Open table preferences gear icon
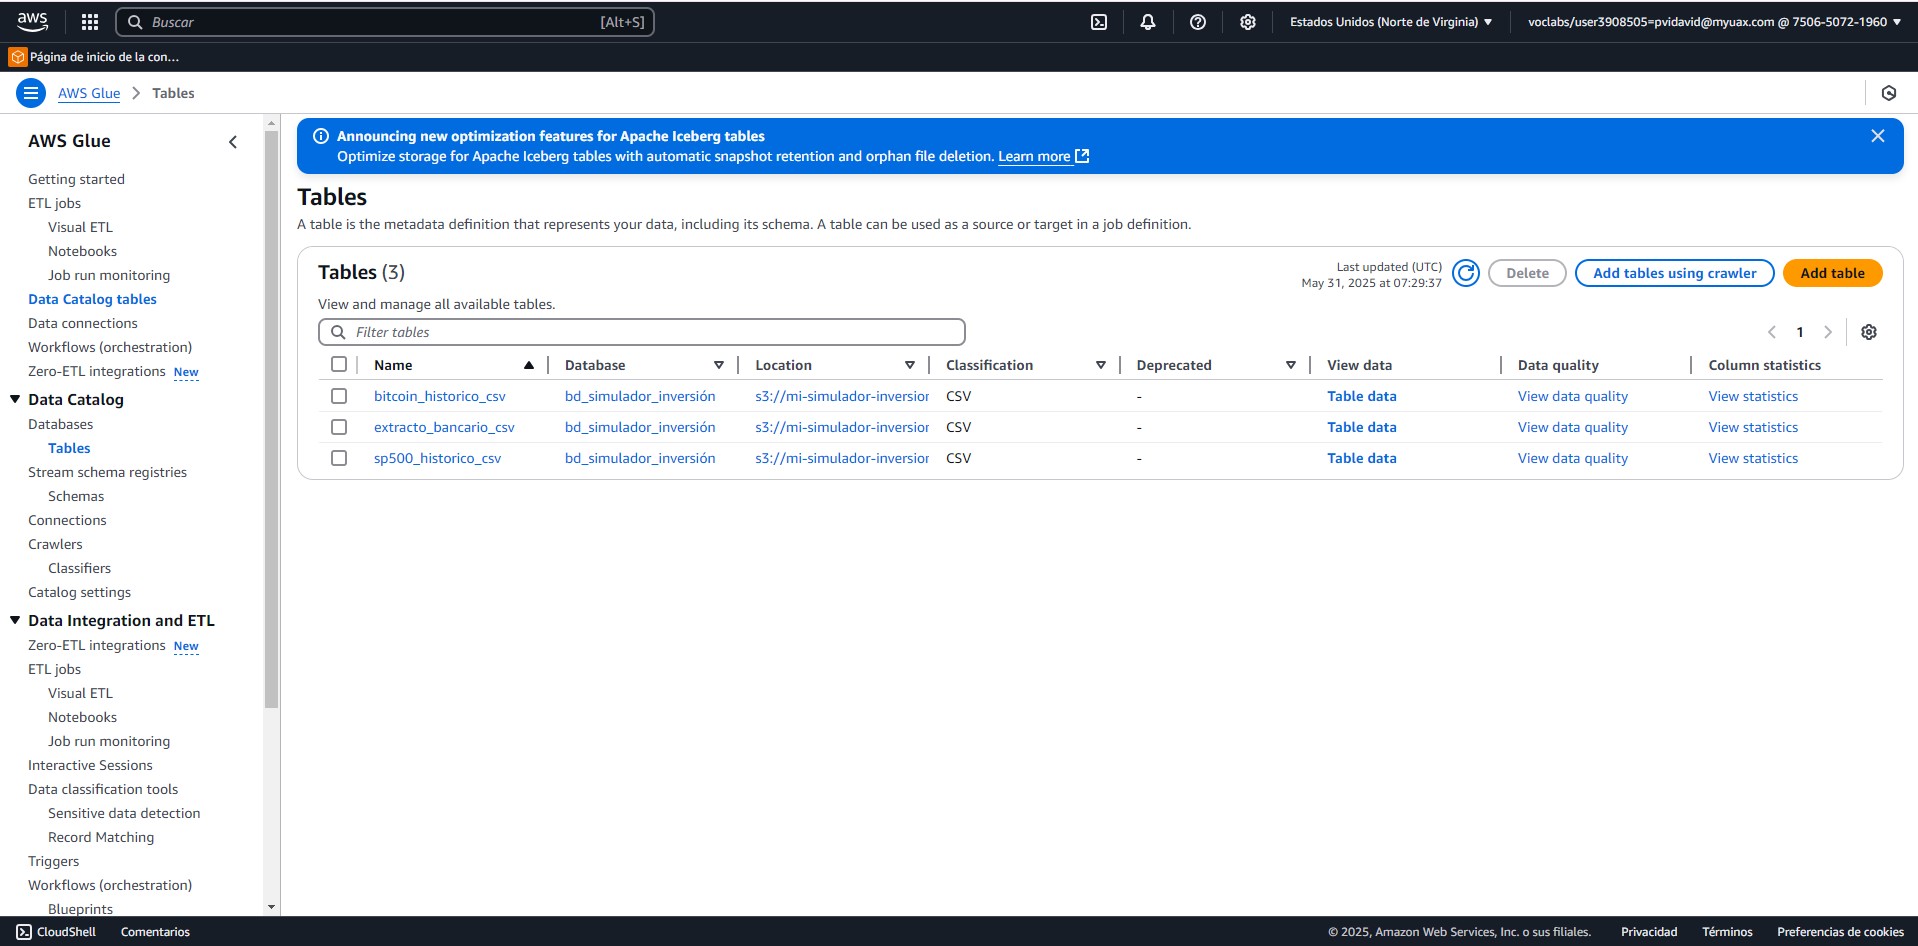The image size is (1918, 946). tap(1869, 332)
